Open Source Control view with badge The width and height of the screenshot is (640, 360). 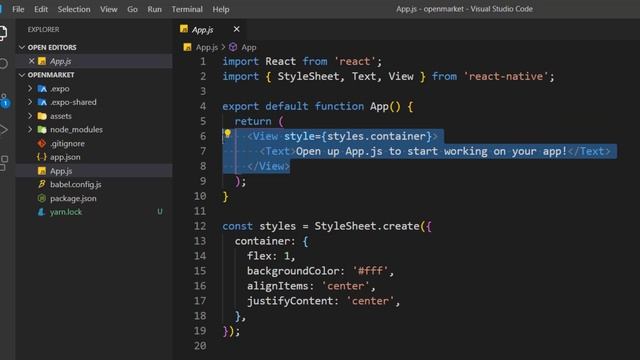(x=4, y=100)
